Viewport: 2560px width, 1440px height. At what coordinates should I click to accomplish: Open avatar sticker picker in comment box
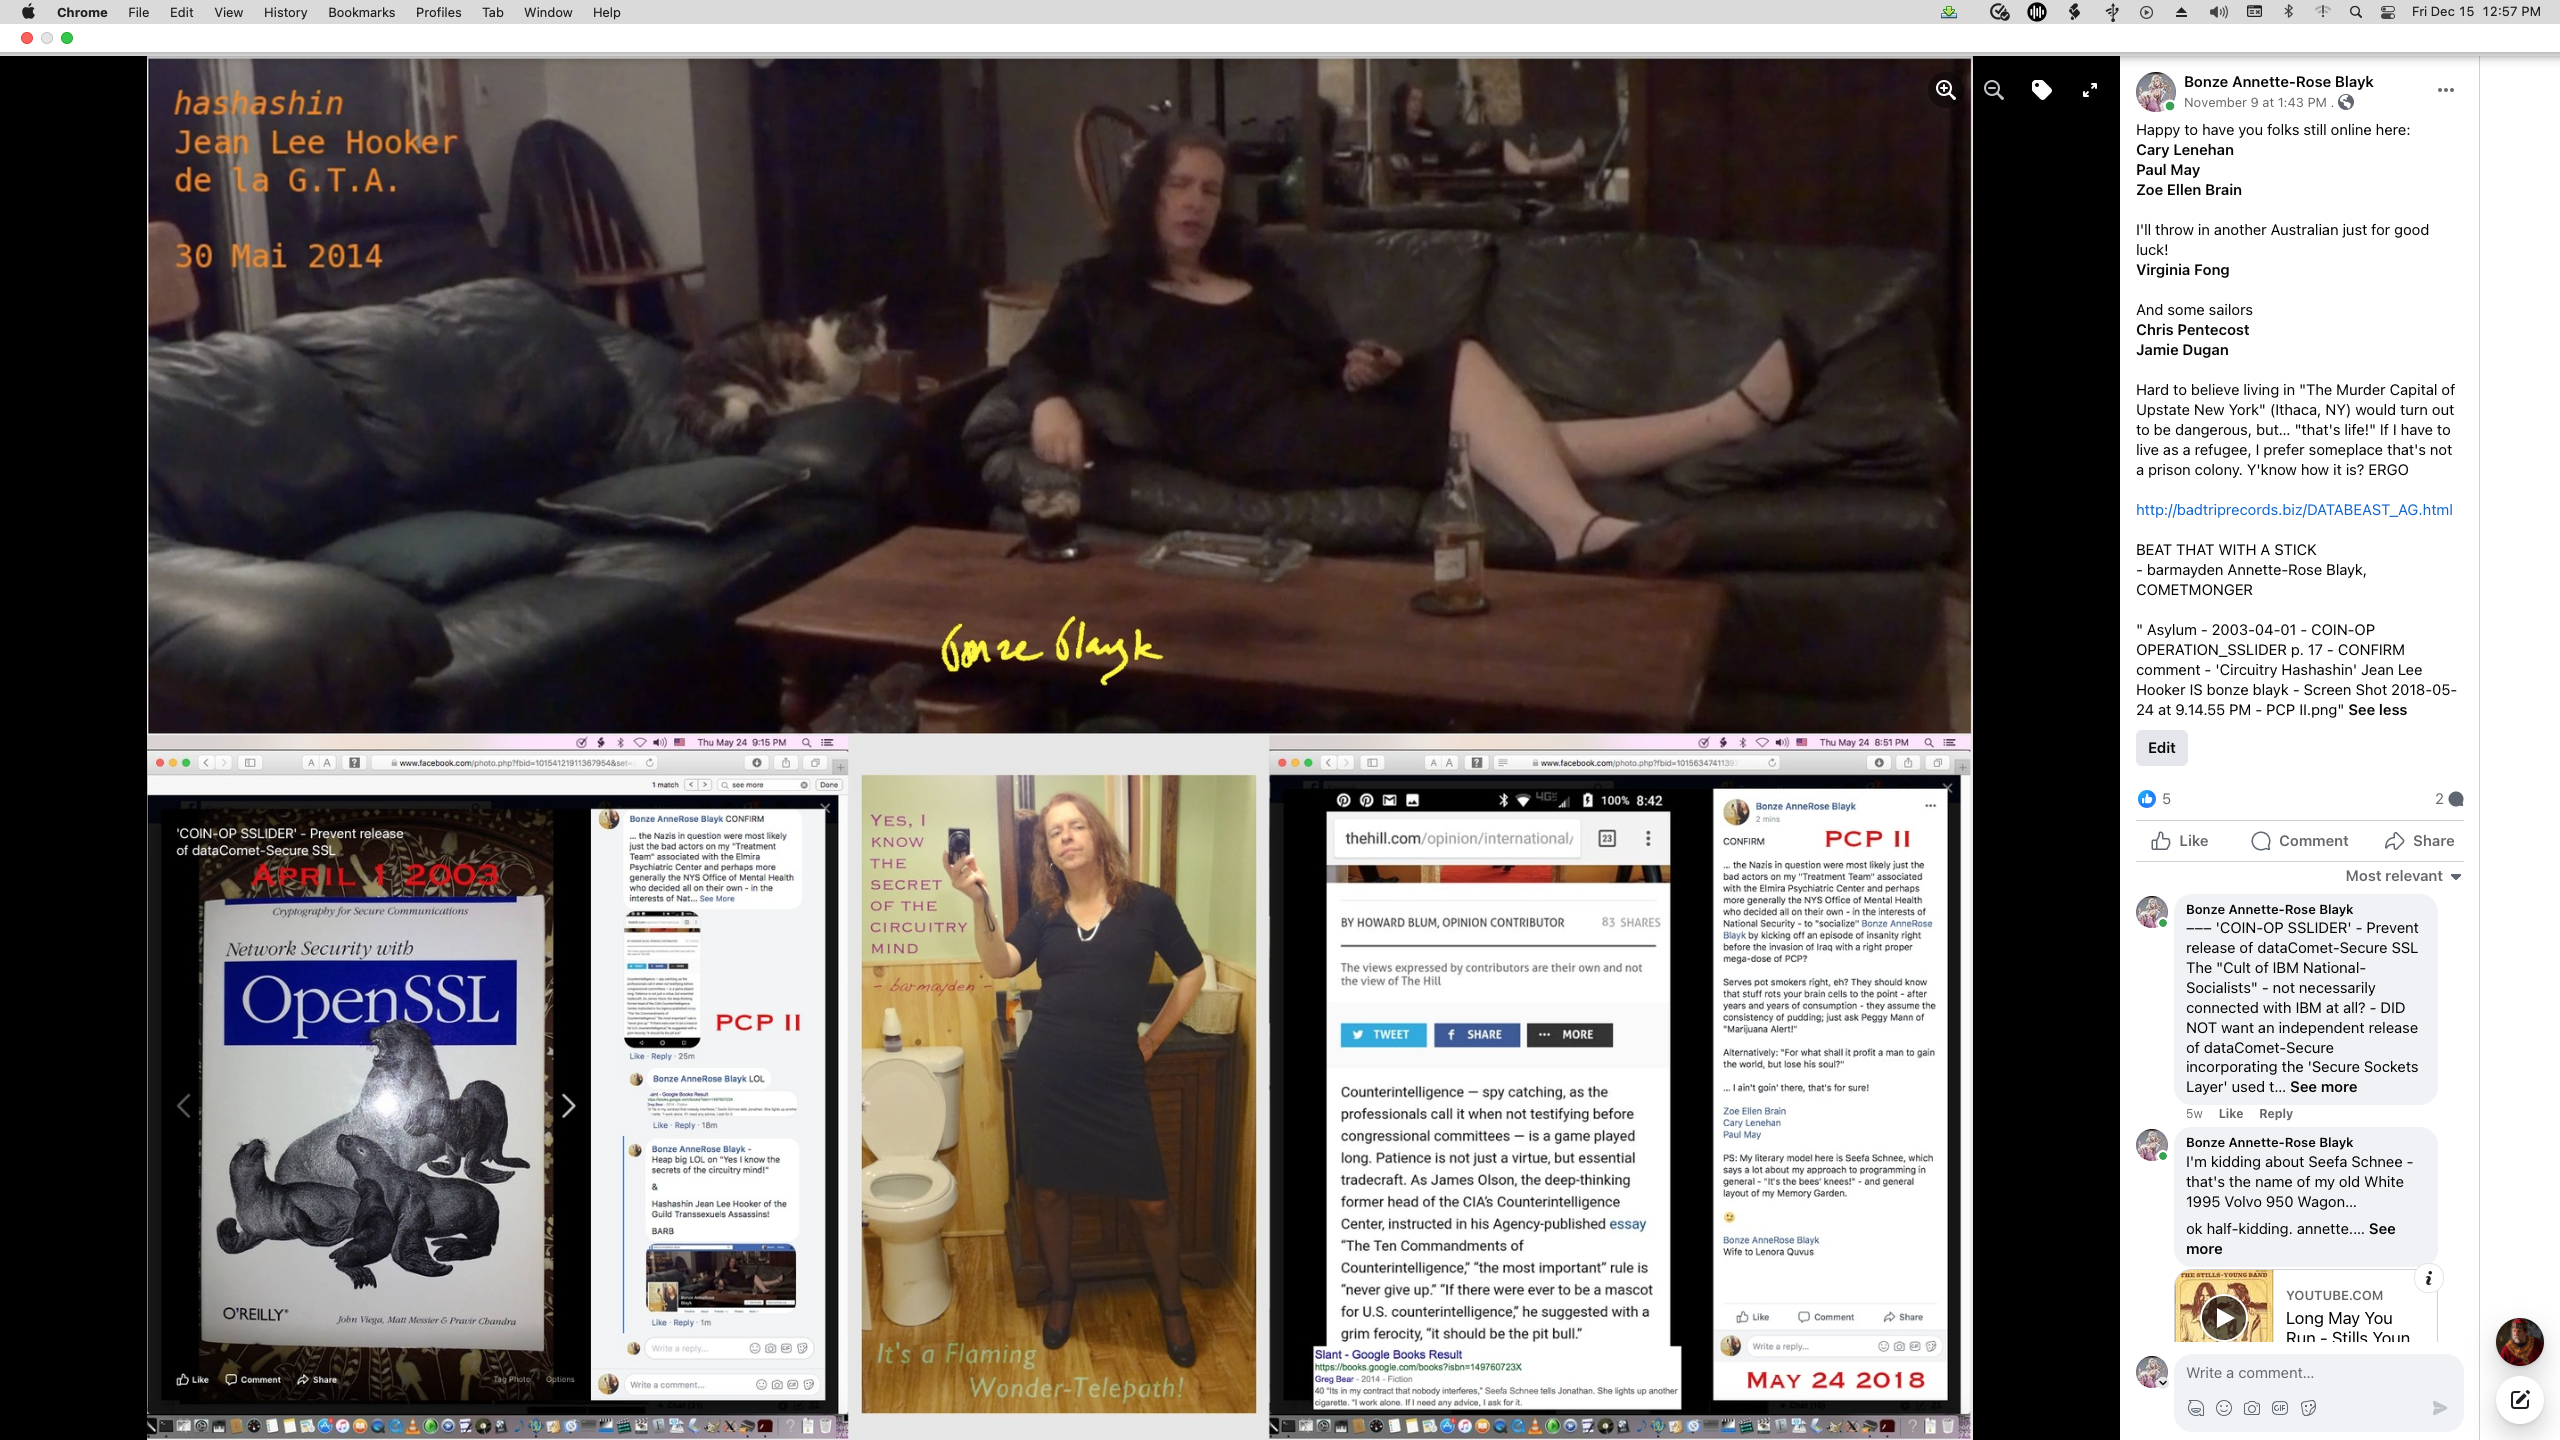2195,1408
